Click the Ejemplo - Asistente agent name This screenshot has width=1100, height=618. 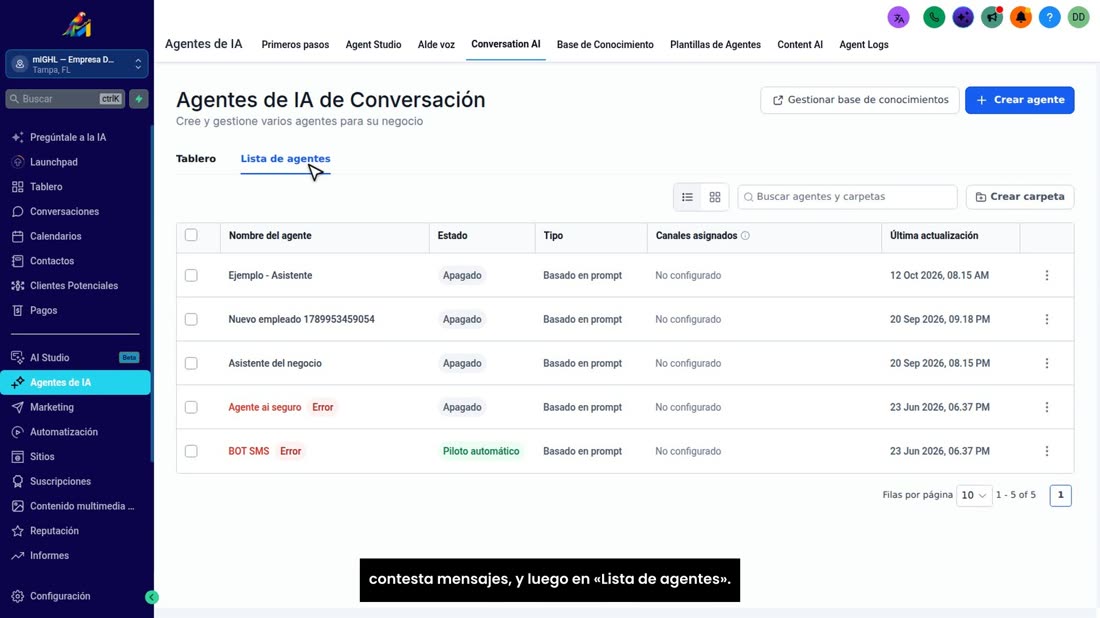coord(270,276)
